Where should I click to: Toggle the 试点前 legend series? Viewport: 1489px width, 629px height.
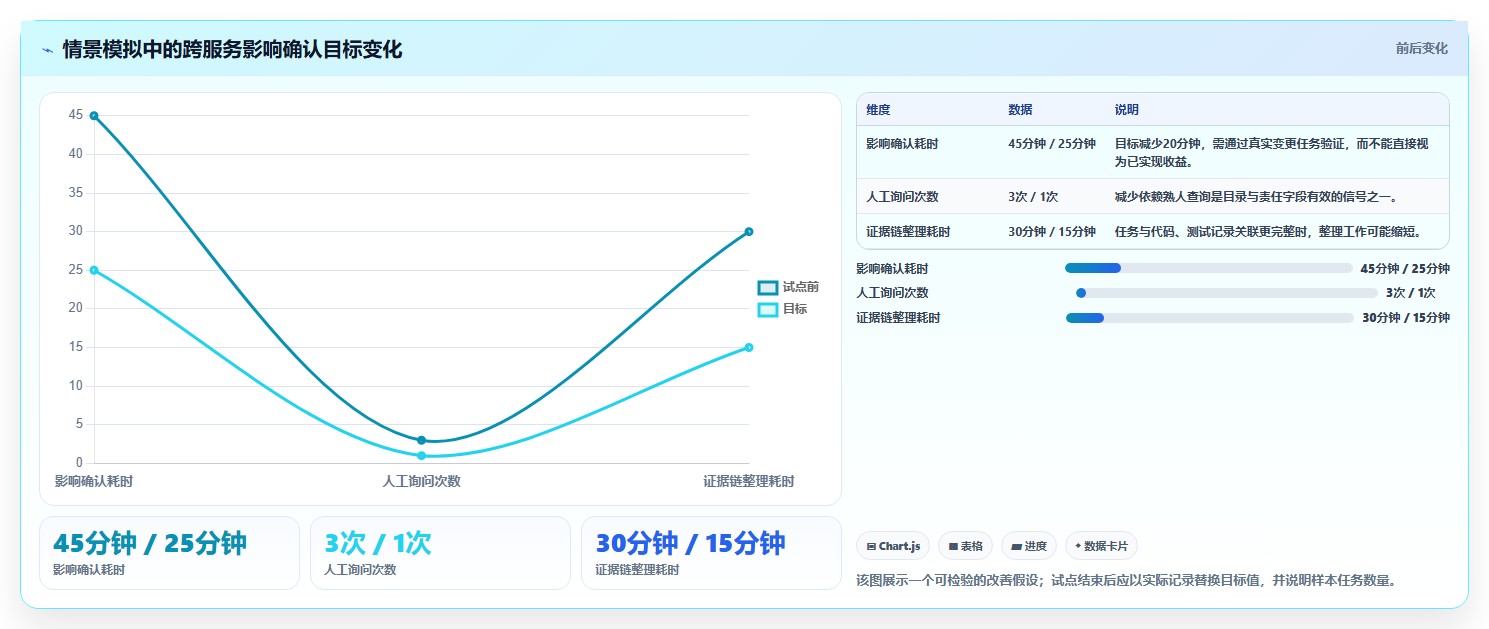(x=789, y=287)
